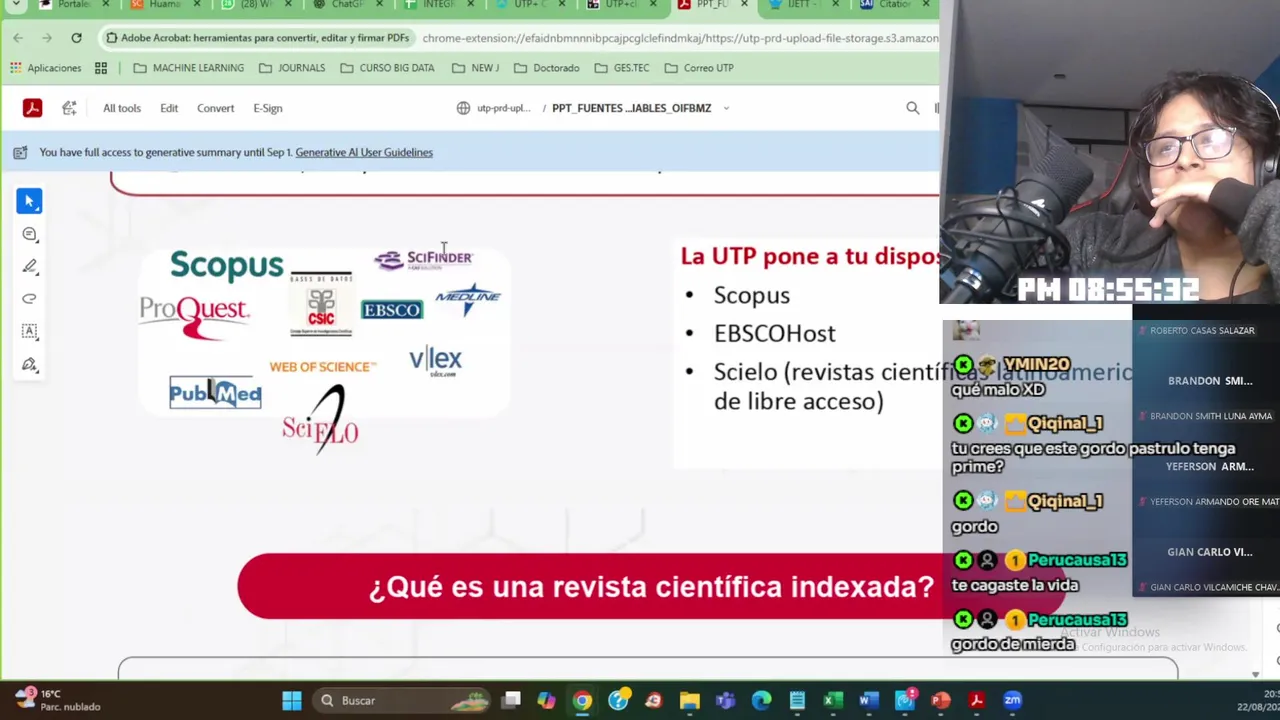Open Microsoft Edge from the taskbar
Image resolution: width=1280 pixels, height=720 pixels.
(762, 701)
